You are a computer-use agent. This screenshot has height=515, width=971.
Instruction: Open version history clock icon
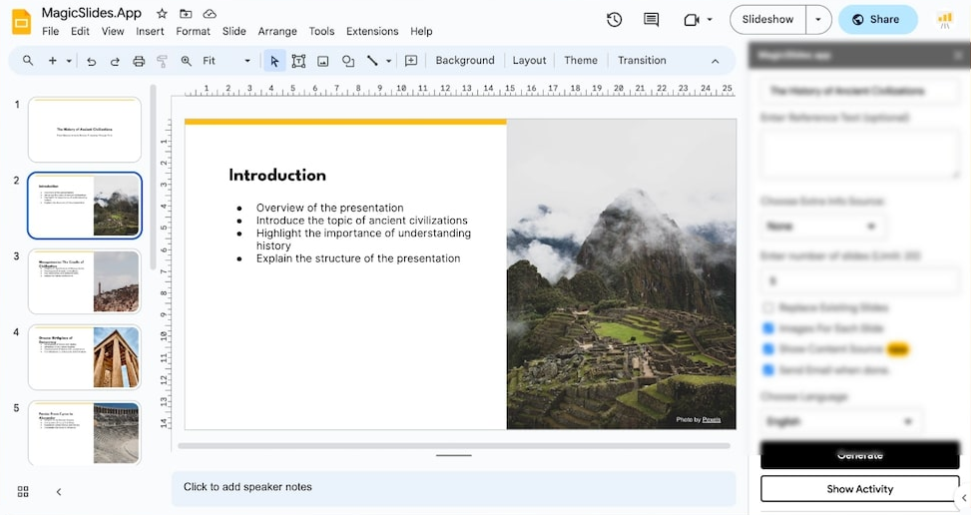tap(614, 20)
